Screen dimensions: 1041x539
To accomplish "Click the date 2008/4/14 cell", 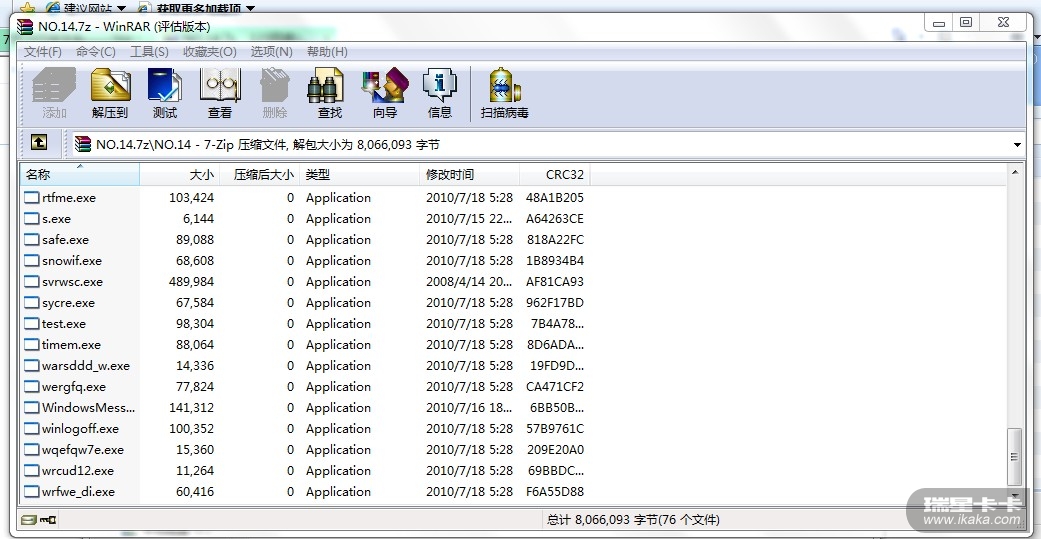I will point(469,281).
